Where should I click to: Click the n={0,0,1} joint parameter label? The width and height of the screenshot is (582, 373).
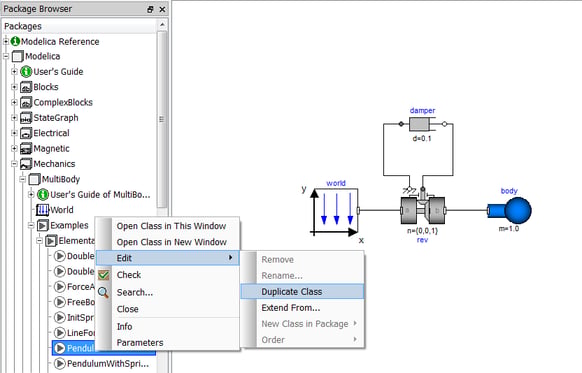pyautogui.click(x=422, y=231)
